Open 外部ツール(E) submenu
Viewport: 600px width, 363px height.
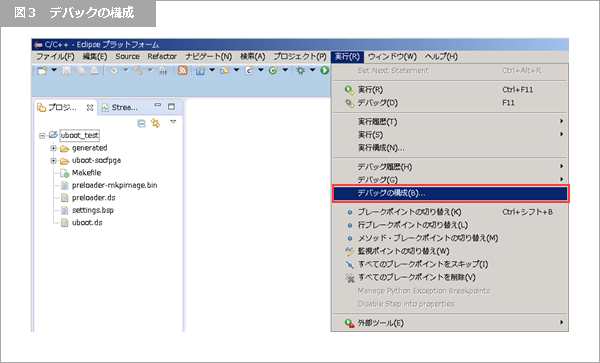click(450, 323)
